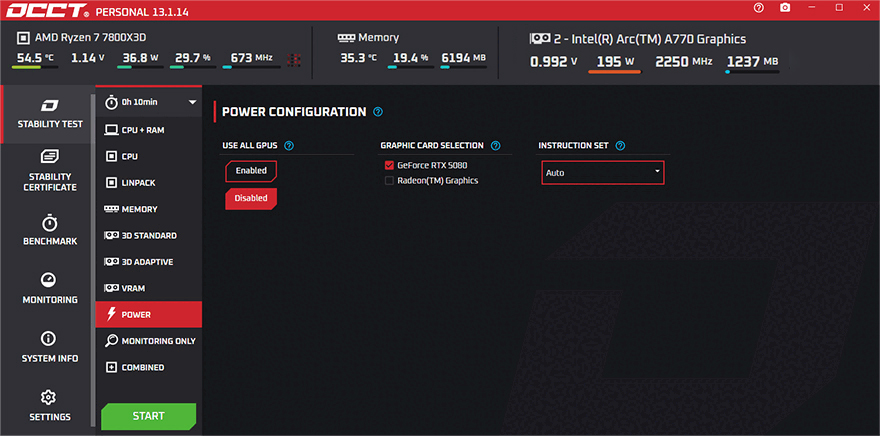Click the CPU clock 673 MHz reading
The image size is (880, 436).
click(251, 58)
